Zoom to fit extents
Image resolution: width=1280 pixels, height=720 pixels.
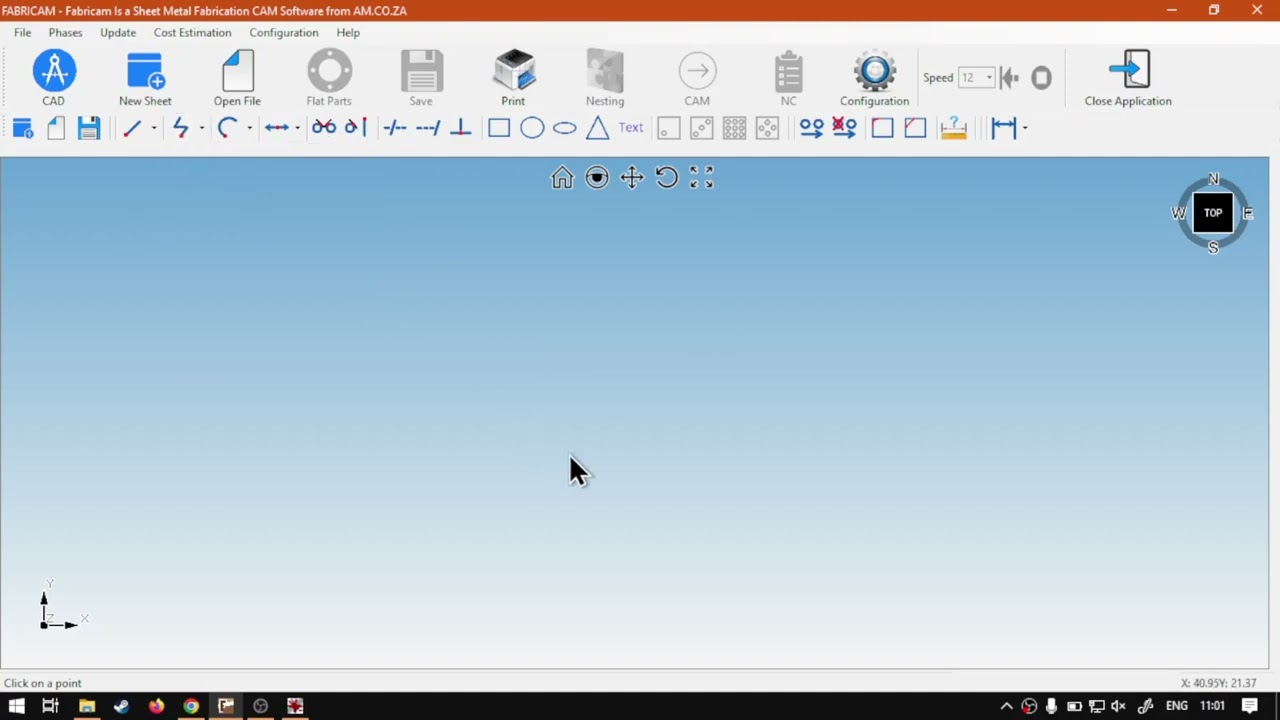click(x=702, y=178)
